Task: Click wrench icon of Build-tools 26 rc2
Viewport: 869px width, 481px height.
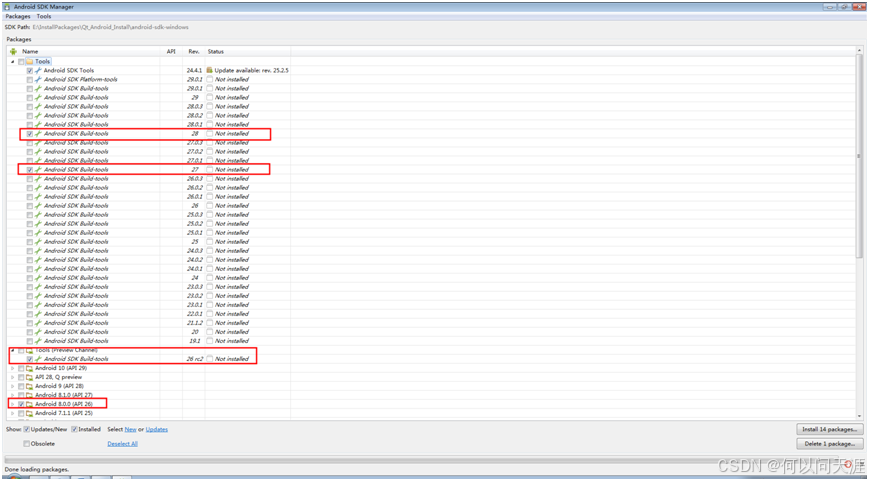Action: pos(38,359)
